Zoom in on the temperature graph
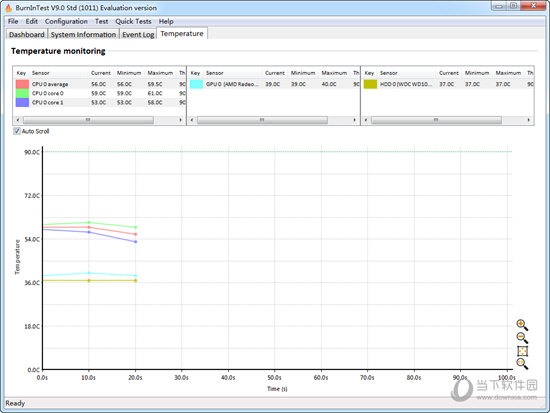This screenshot has width=550, height=413. point(522,325)
